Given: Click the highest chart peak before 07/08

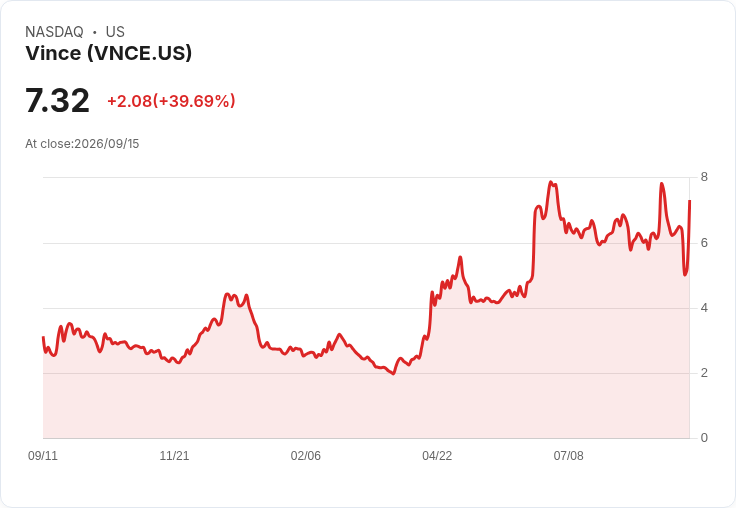Looking at the screenshot, I should (x=551, y=182).
